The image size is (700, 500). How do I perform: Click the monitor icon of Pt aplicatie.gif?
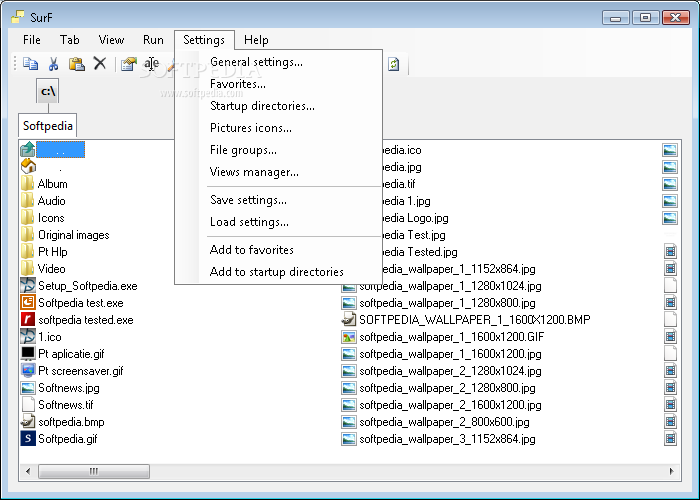pyautogui.click(x=28, y=353)
